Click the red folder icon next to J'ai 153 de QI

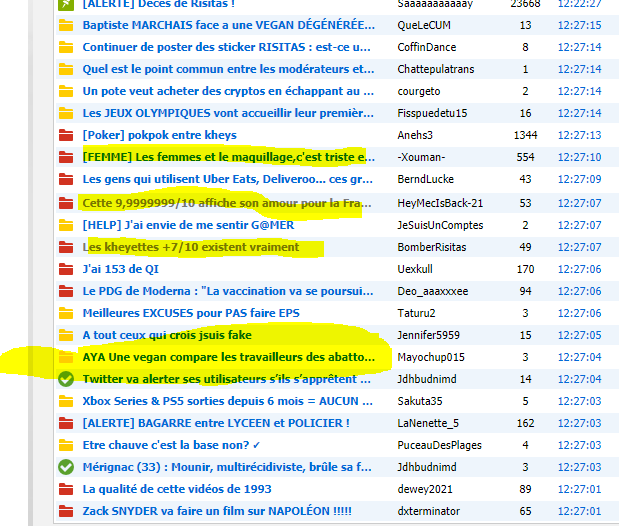[66, 269]
